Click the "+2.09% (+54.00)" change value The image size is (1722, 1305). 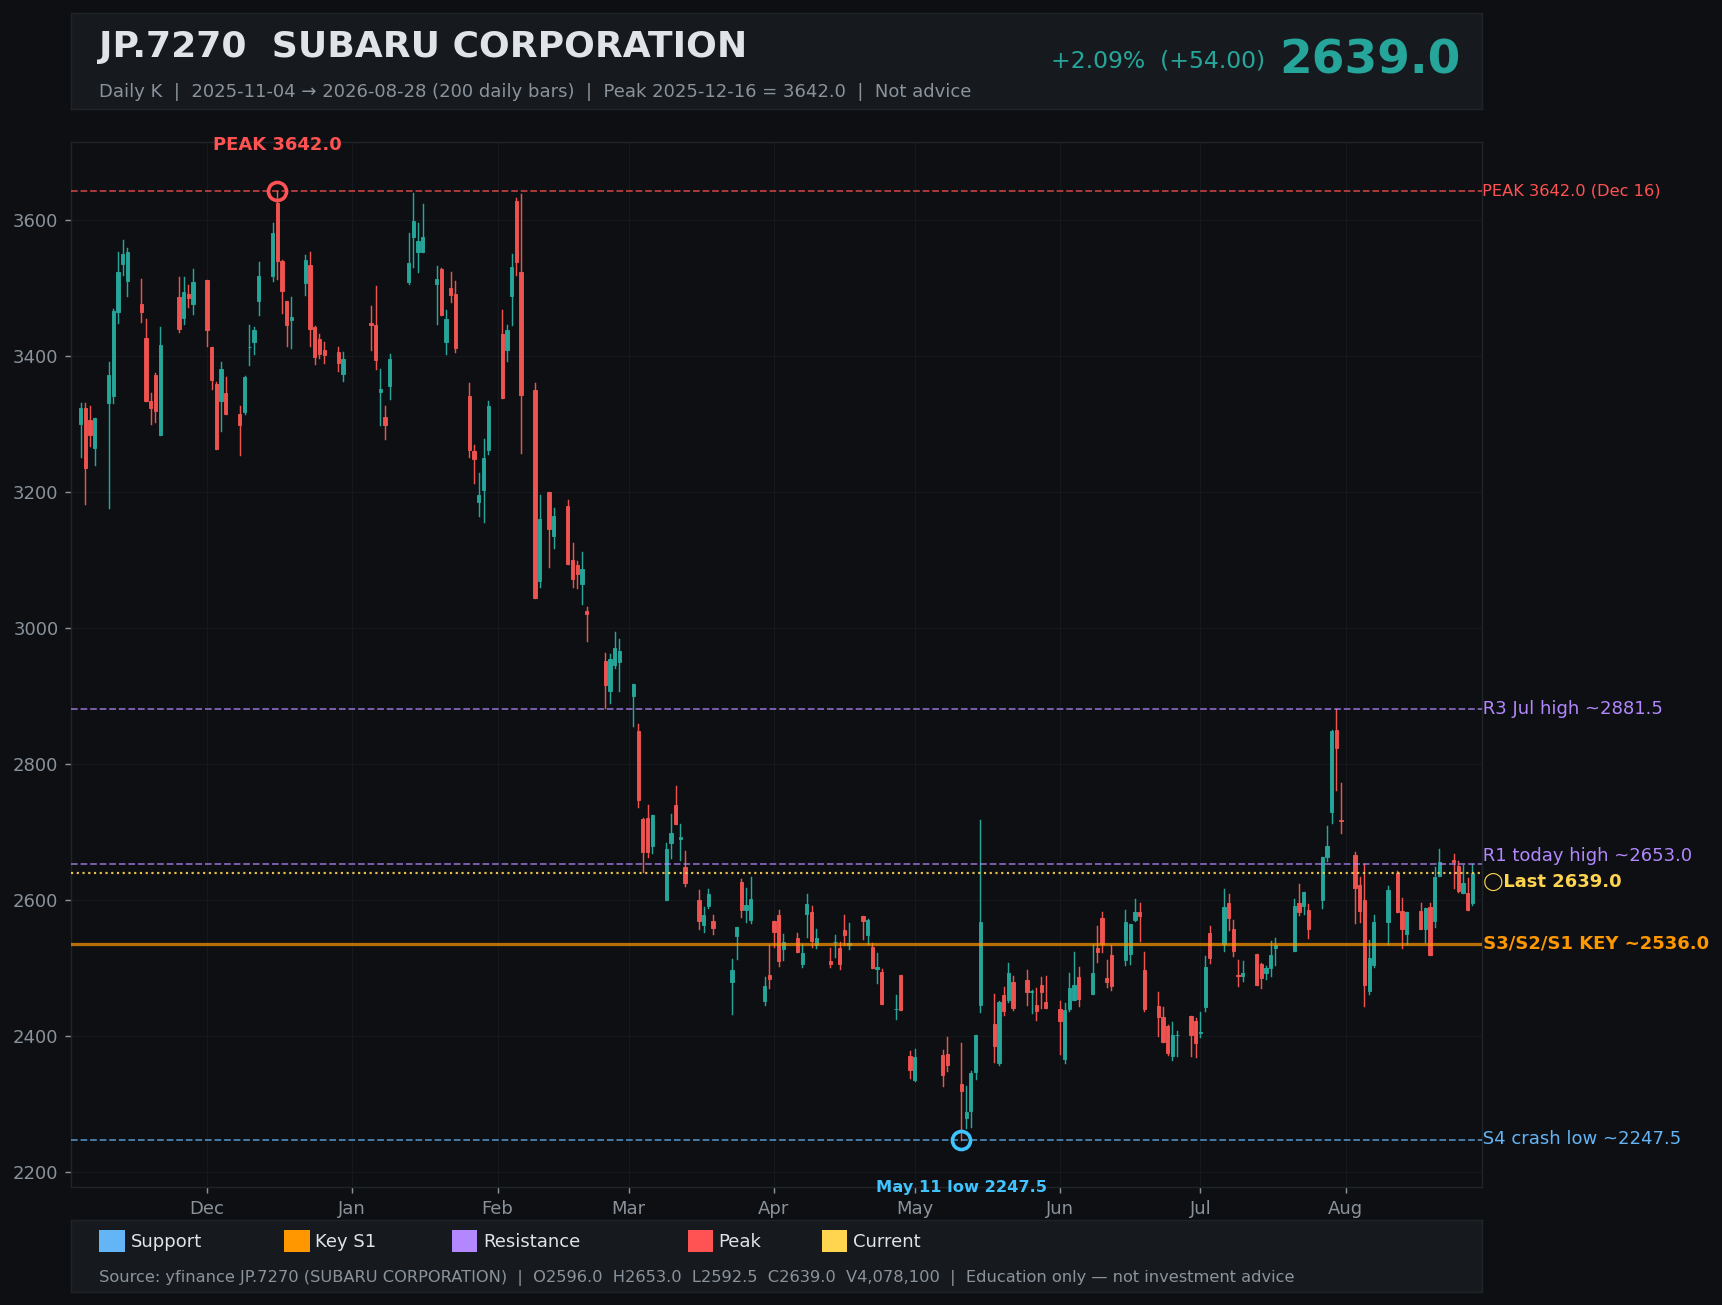[x=1157, y=61]
